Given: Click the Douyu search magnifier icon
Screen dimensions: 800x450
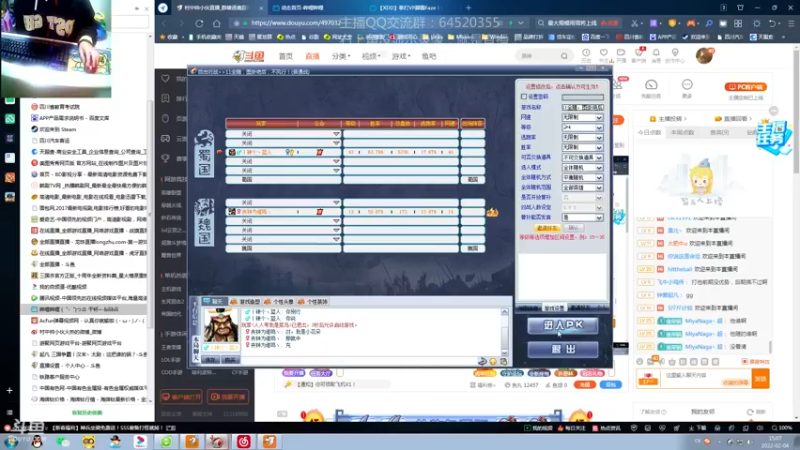Looking at the screenshot, I should point(564,56).
